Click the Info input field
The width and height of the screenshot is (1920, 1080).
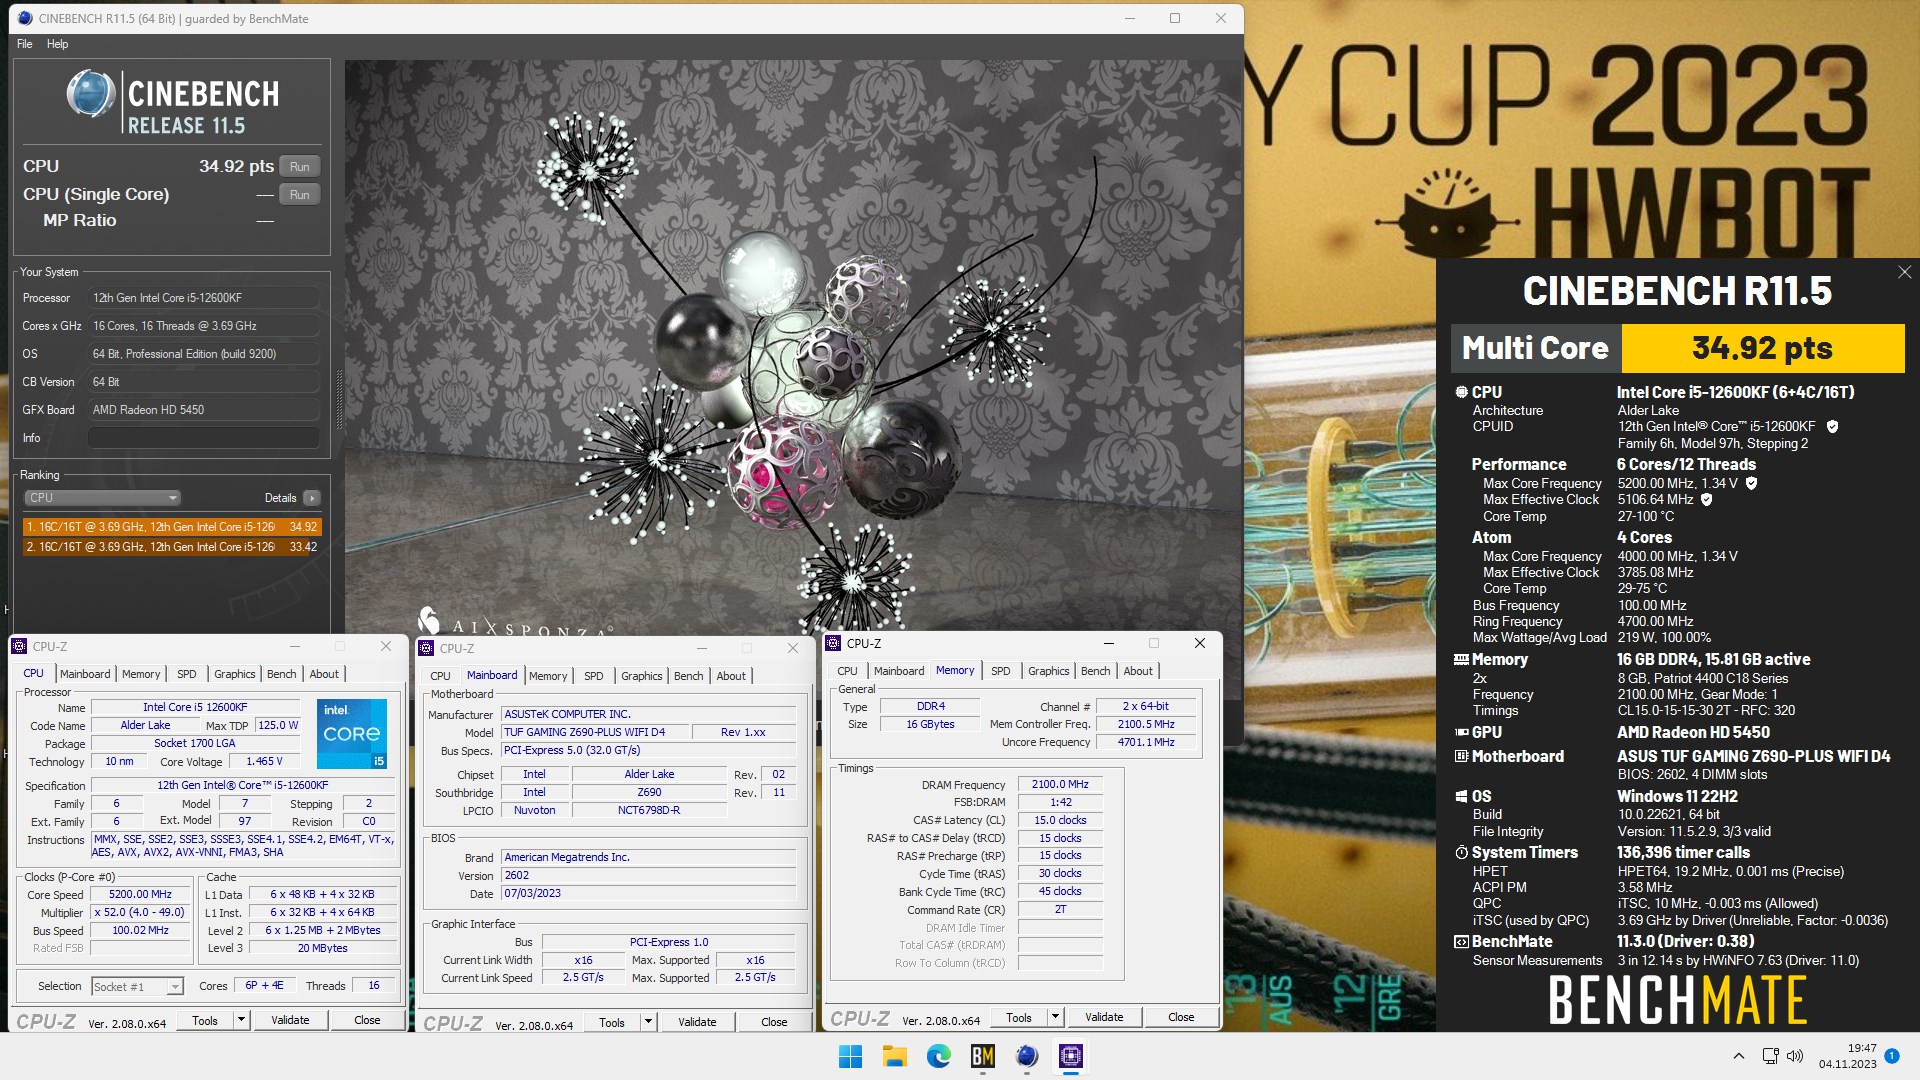point(204,438)
